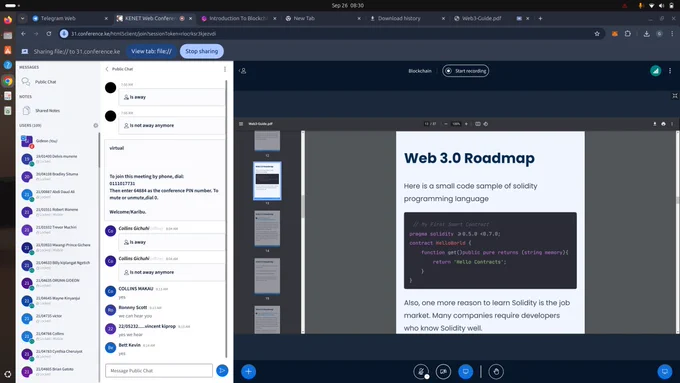Raise hand using the hand icon
680x383 pixels.
[496, 372]
